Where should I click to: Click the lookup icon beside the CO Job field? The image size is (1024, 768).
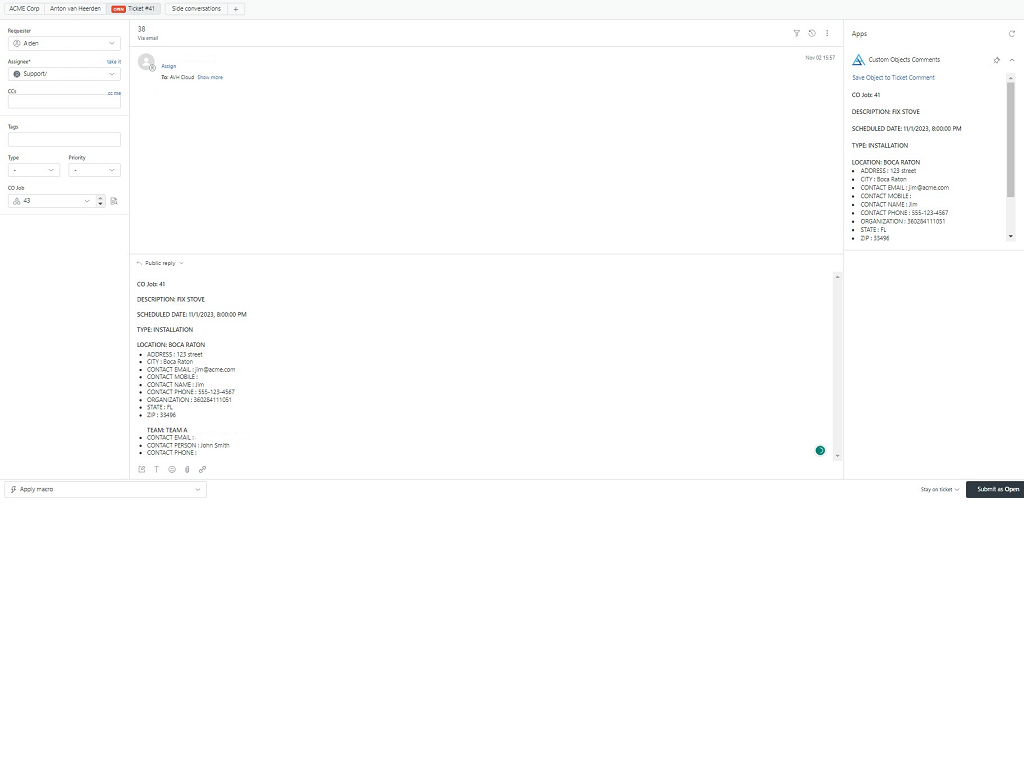pos(114,201)
